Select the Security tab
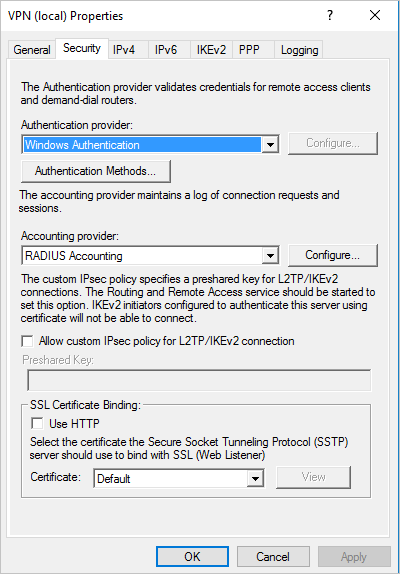400x574 pixels. click(82, 48)
